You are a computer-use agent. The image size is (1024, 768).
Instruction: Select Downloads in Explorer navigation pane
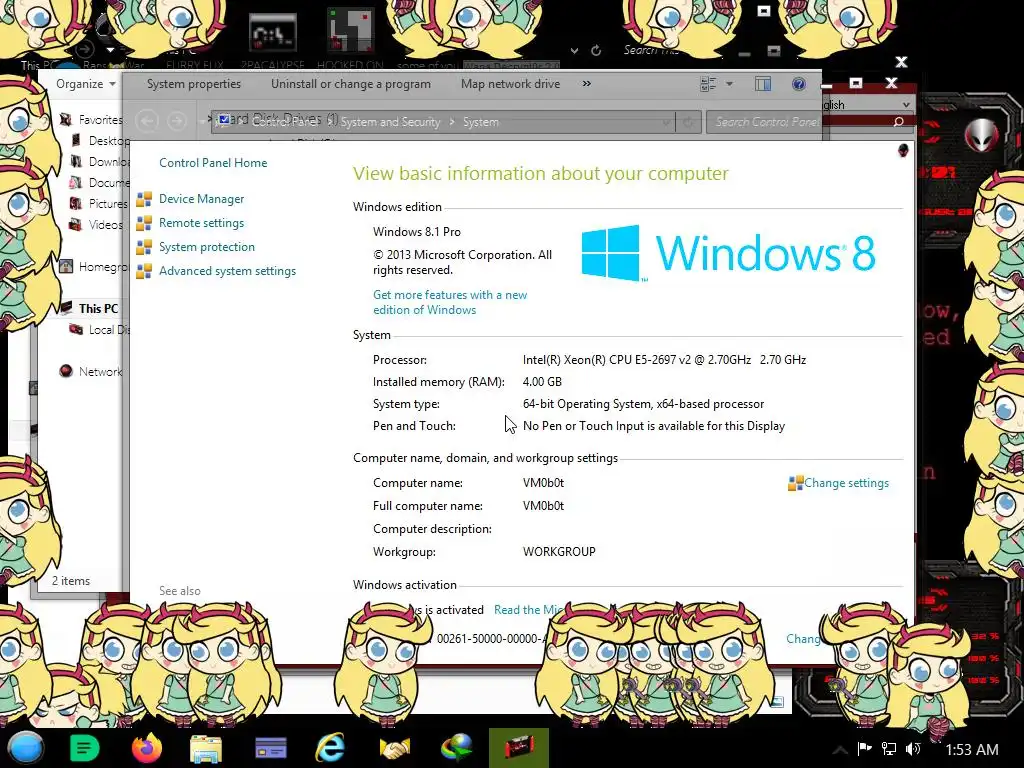pos(108,161)
